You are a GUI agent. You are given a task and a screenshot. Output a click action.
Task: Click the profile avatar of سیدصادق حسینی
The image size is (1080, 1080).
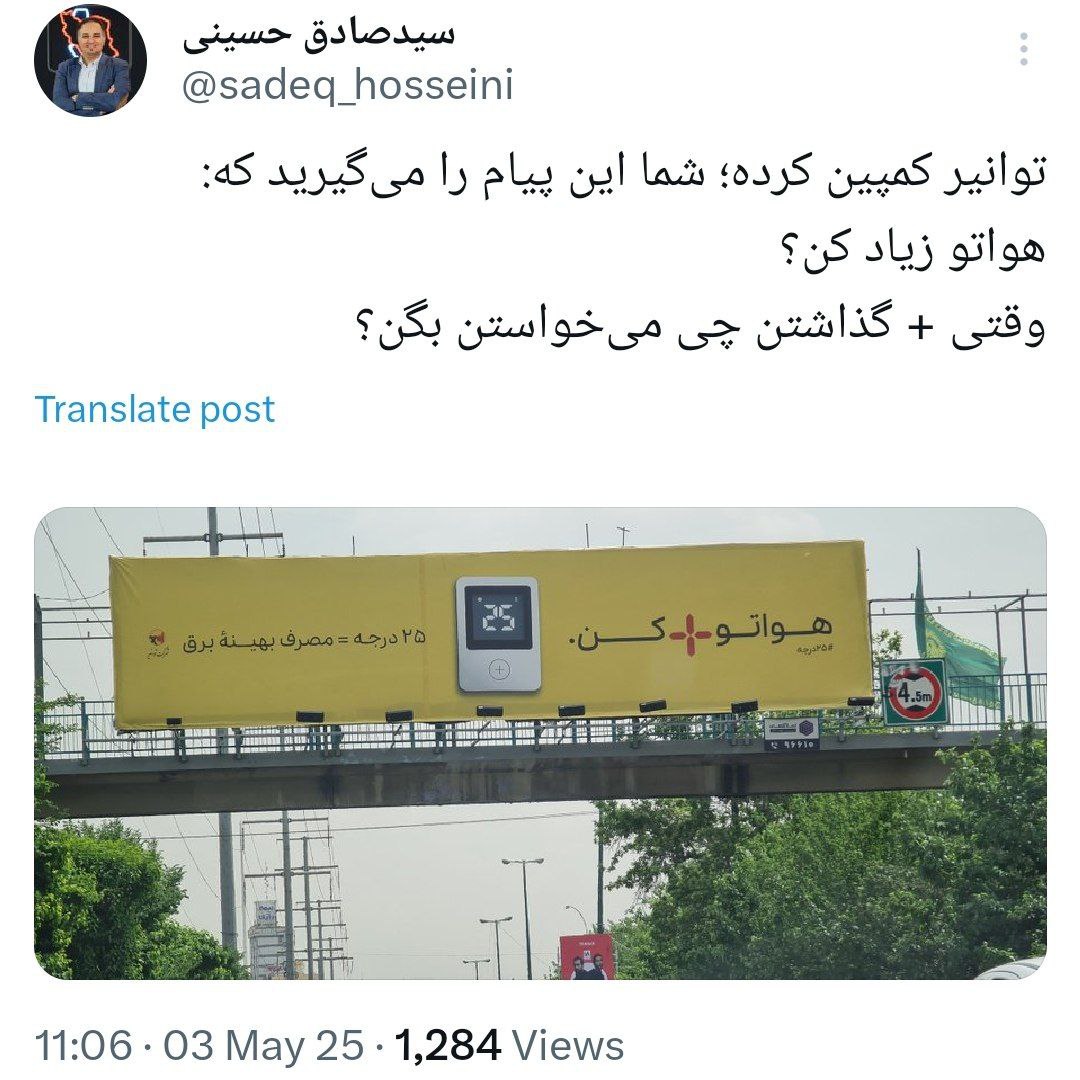(90, 60)
